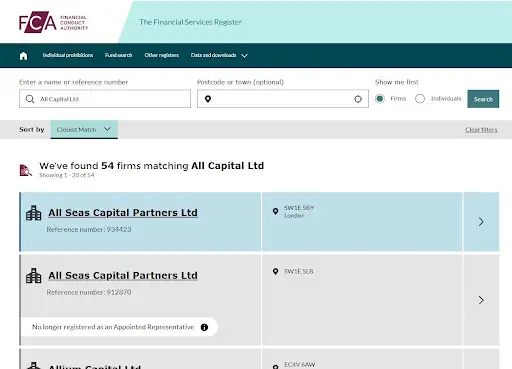The width and height of the screenshot is (512, 369).
Task: Click the Clear filters link
Action: tap(481, 130)
